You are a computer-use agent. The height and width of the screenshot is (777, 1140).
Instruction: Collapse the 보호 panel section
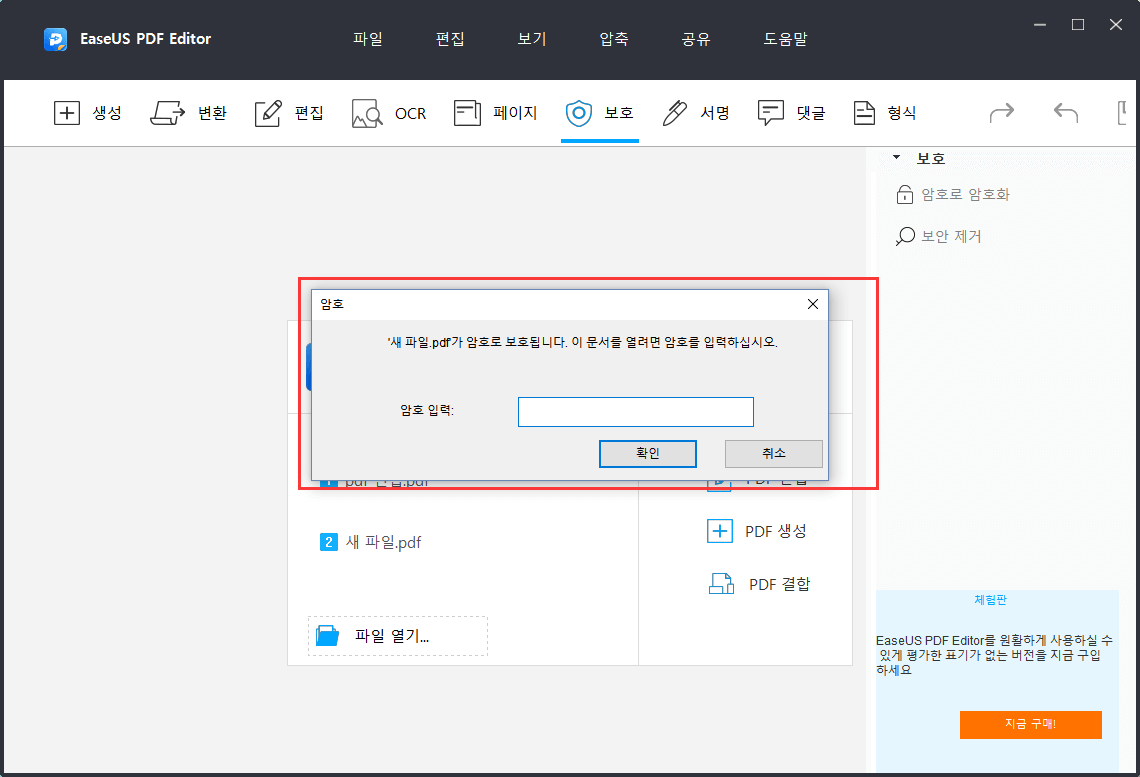[x=895, y=157]
